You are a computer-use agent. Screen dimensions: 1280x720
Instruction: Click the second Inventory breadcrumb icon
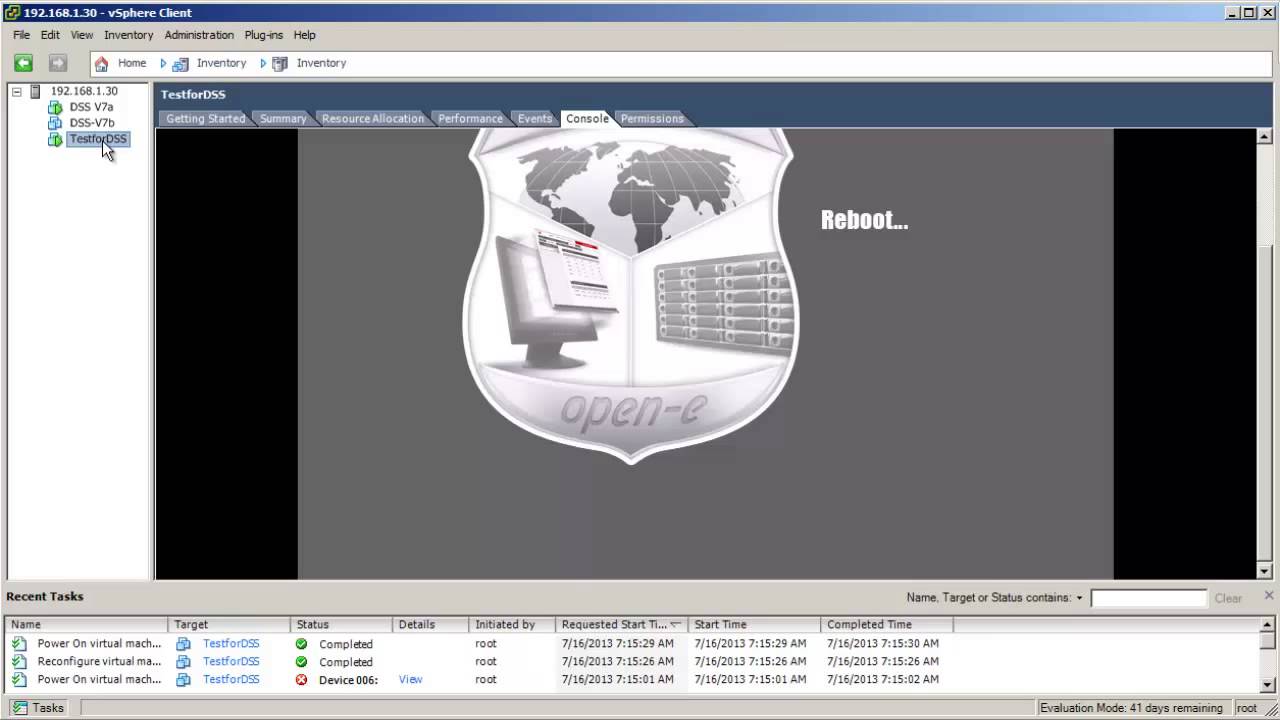coord(280,63)
